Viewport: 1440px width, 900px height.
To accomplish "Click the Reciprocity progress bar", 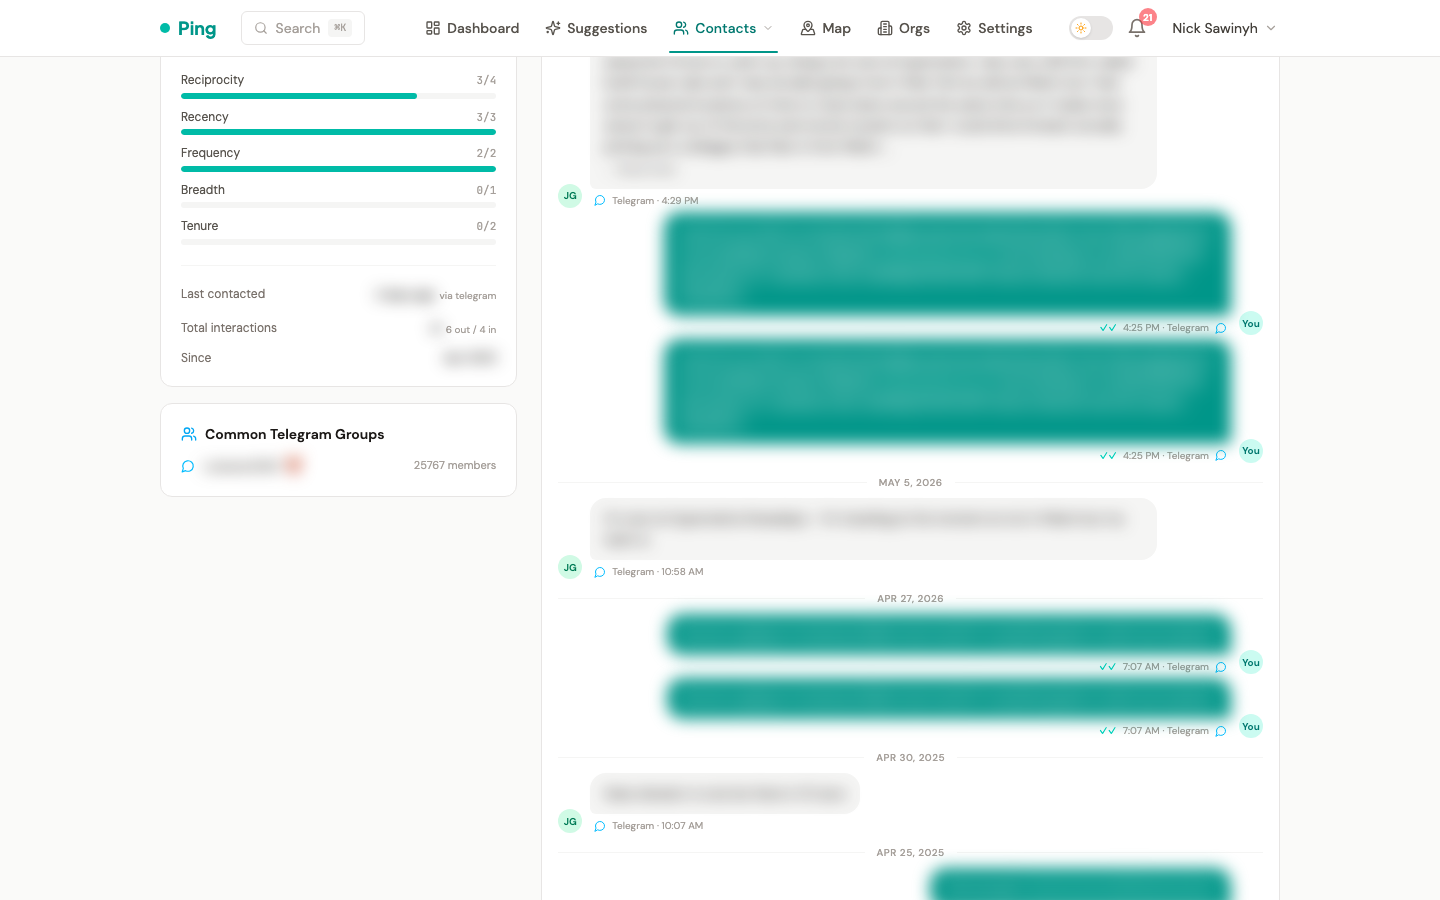I will point(338,96).
